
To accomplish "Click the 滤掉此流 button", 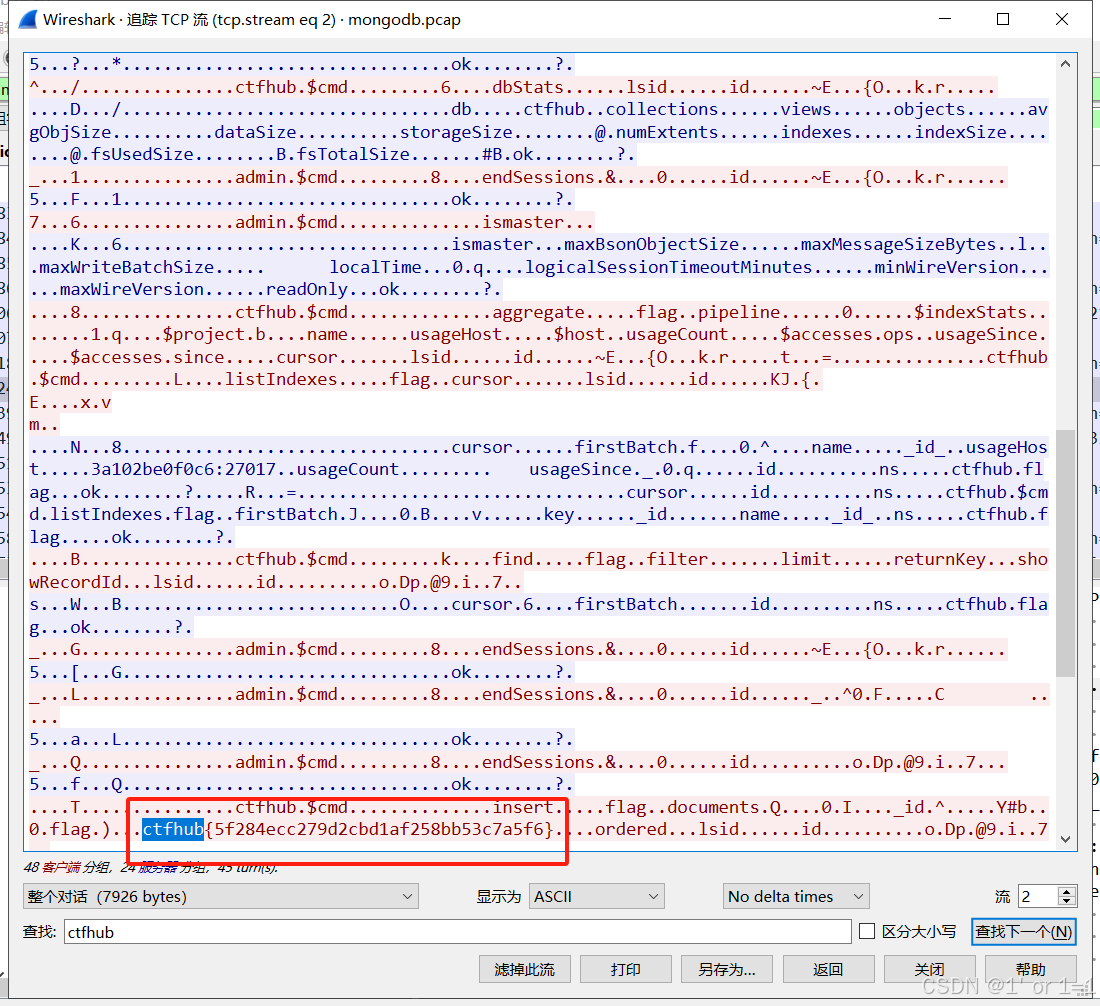I will [x=524, y=968].
